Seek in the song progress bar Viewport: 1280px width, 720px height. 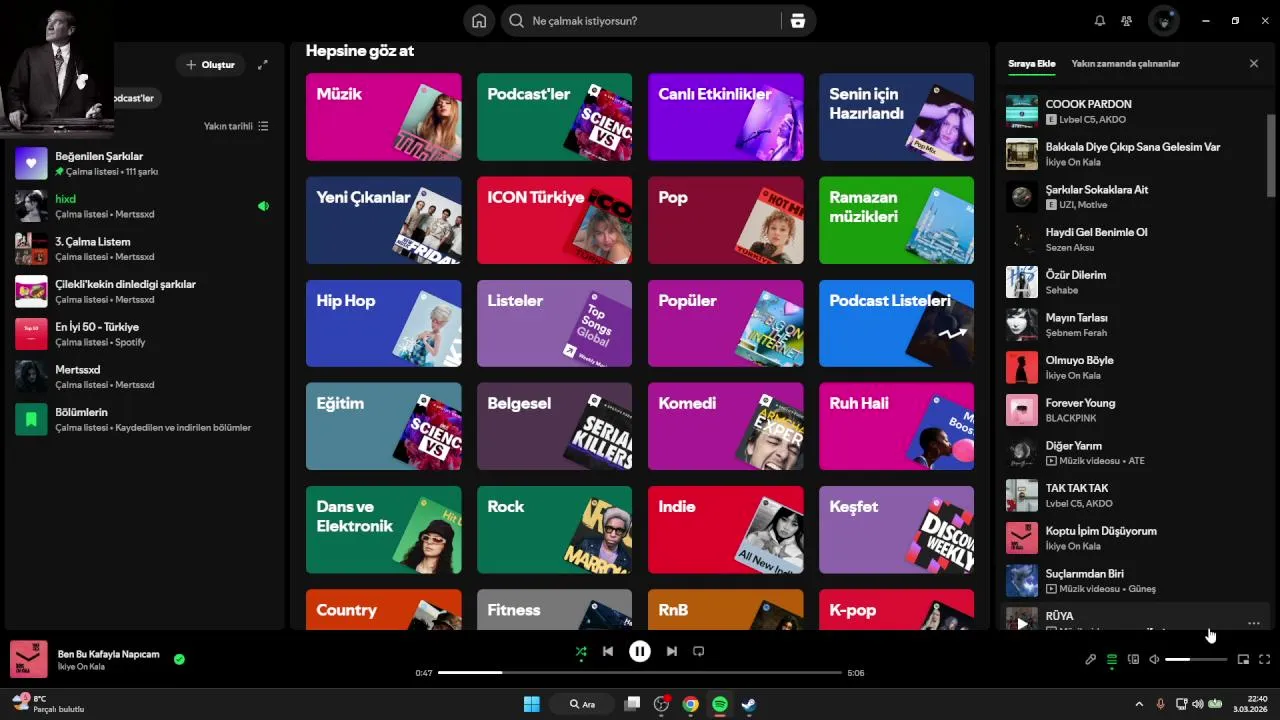point(640,673)
